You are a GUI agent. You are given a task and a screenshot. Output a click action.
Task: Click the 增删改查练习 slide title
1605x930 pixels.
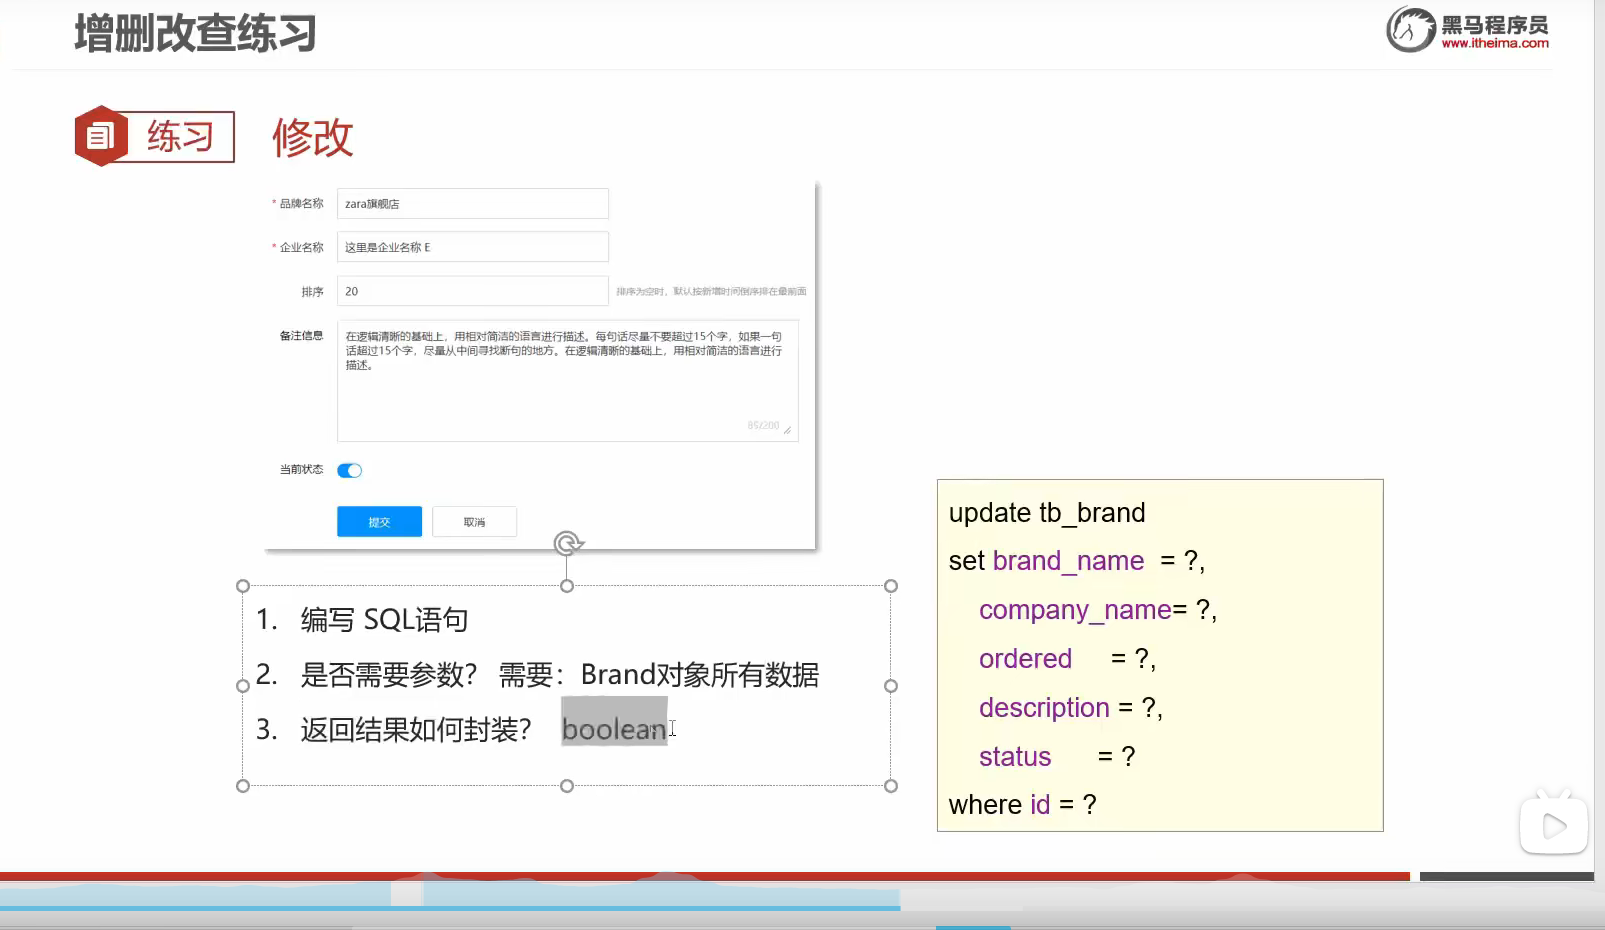196,33
